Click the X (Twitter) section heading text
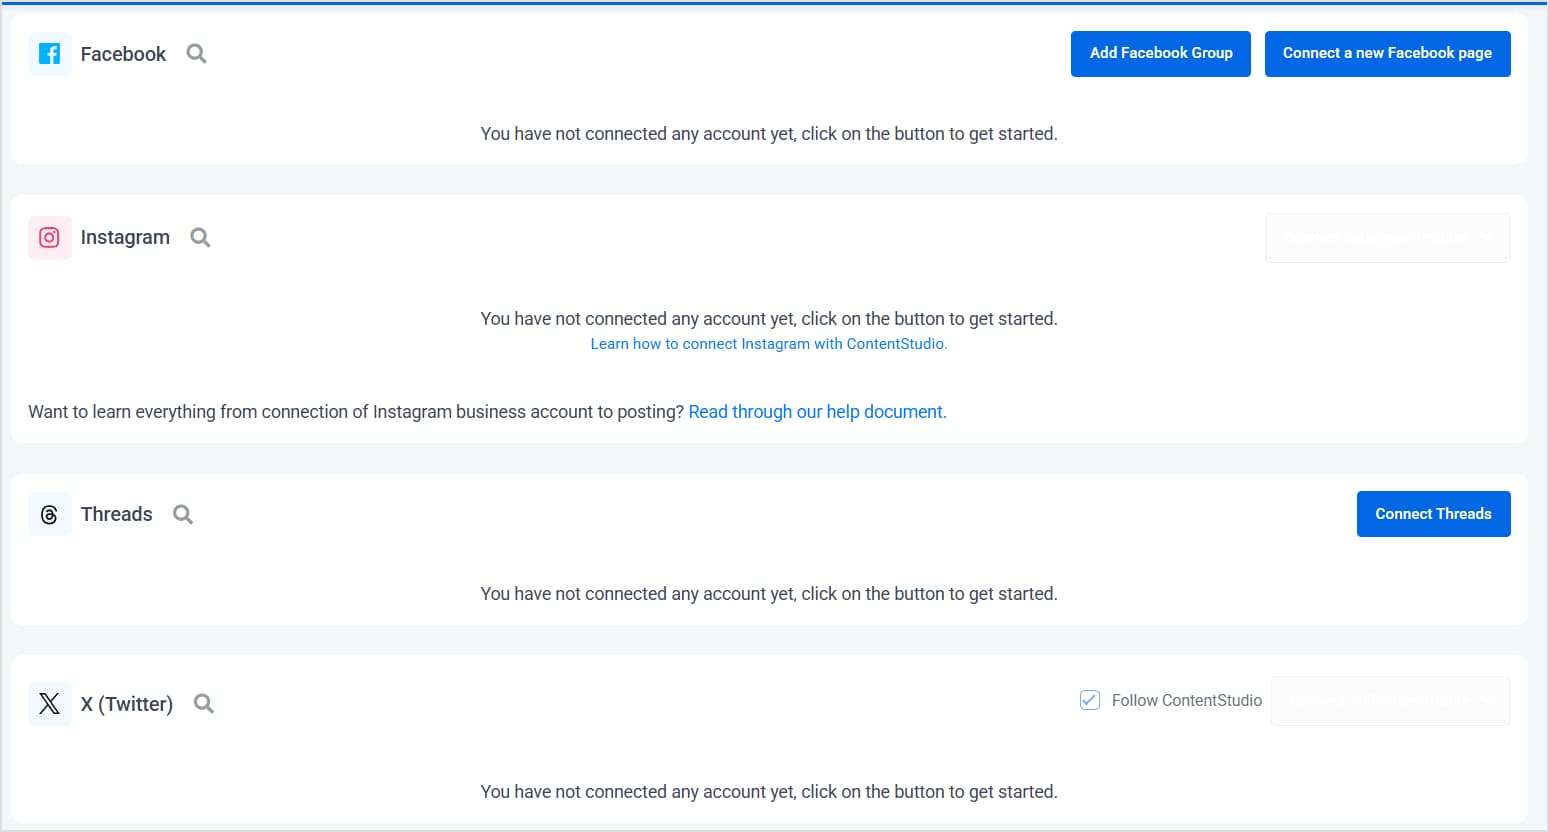Screen dimensions: 1549x832 127,704
